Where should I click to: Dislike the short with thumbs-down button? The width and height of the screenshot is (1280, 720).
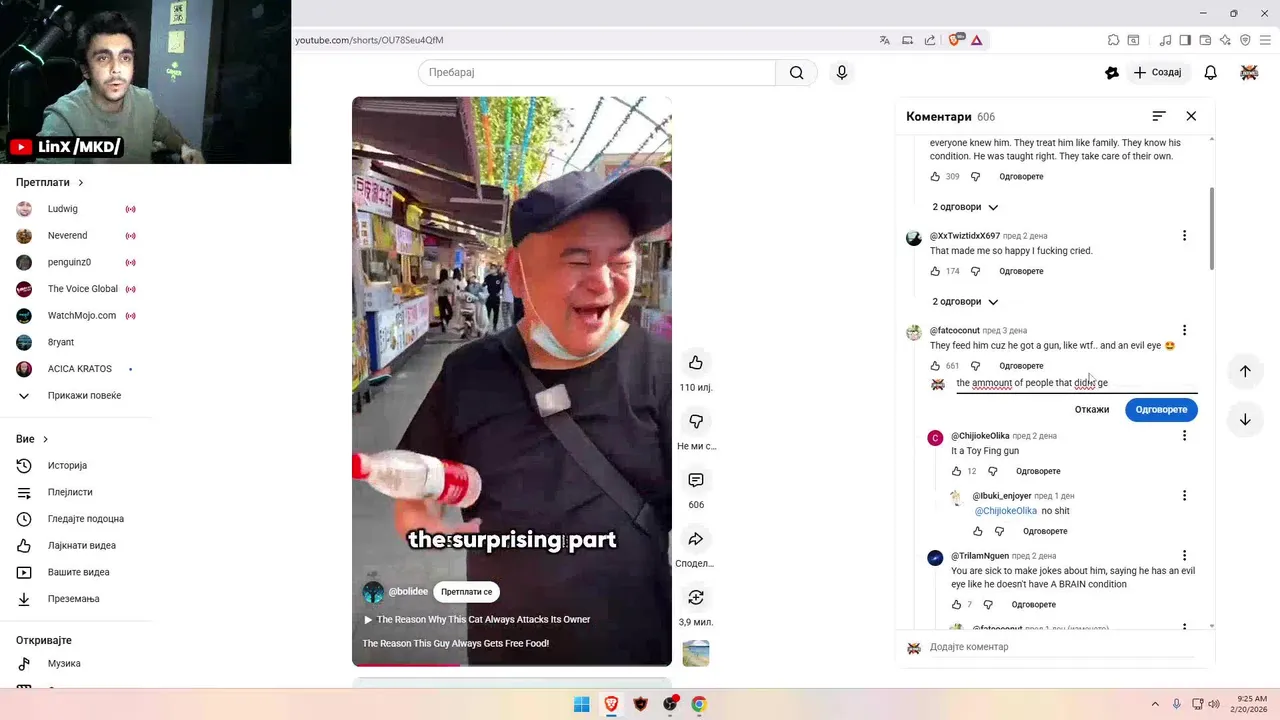pos(696,421)
